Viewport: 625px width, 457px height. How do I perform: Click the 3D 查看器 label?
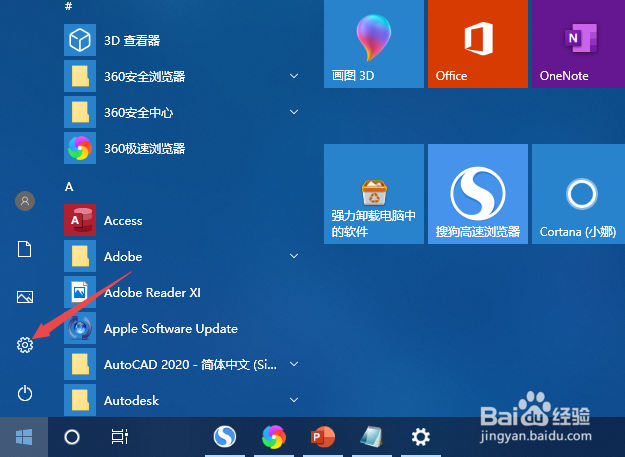tap(132, 40)
